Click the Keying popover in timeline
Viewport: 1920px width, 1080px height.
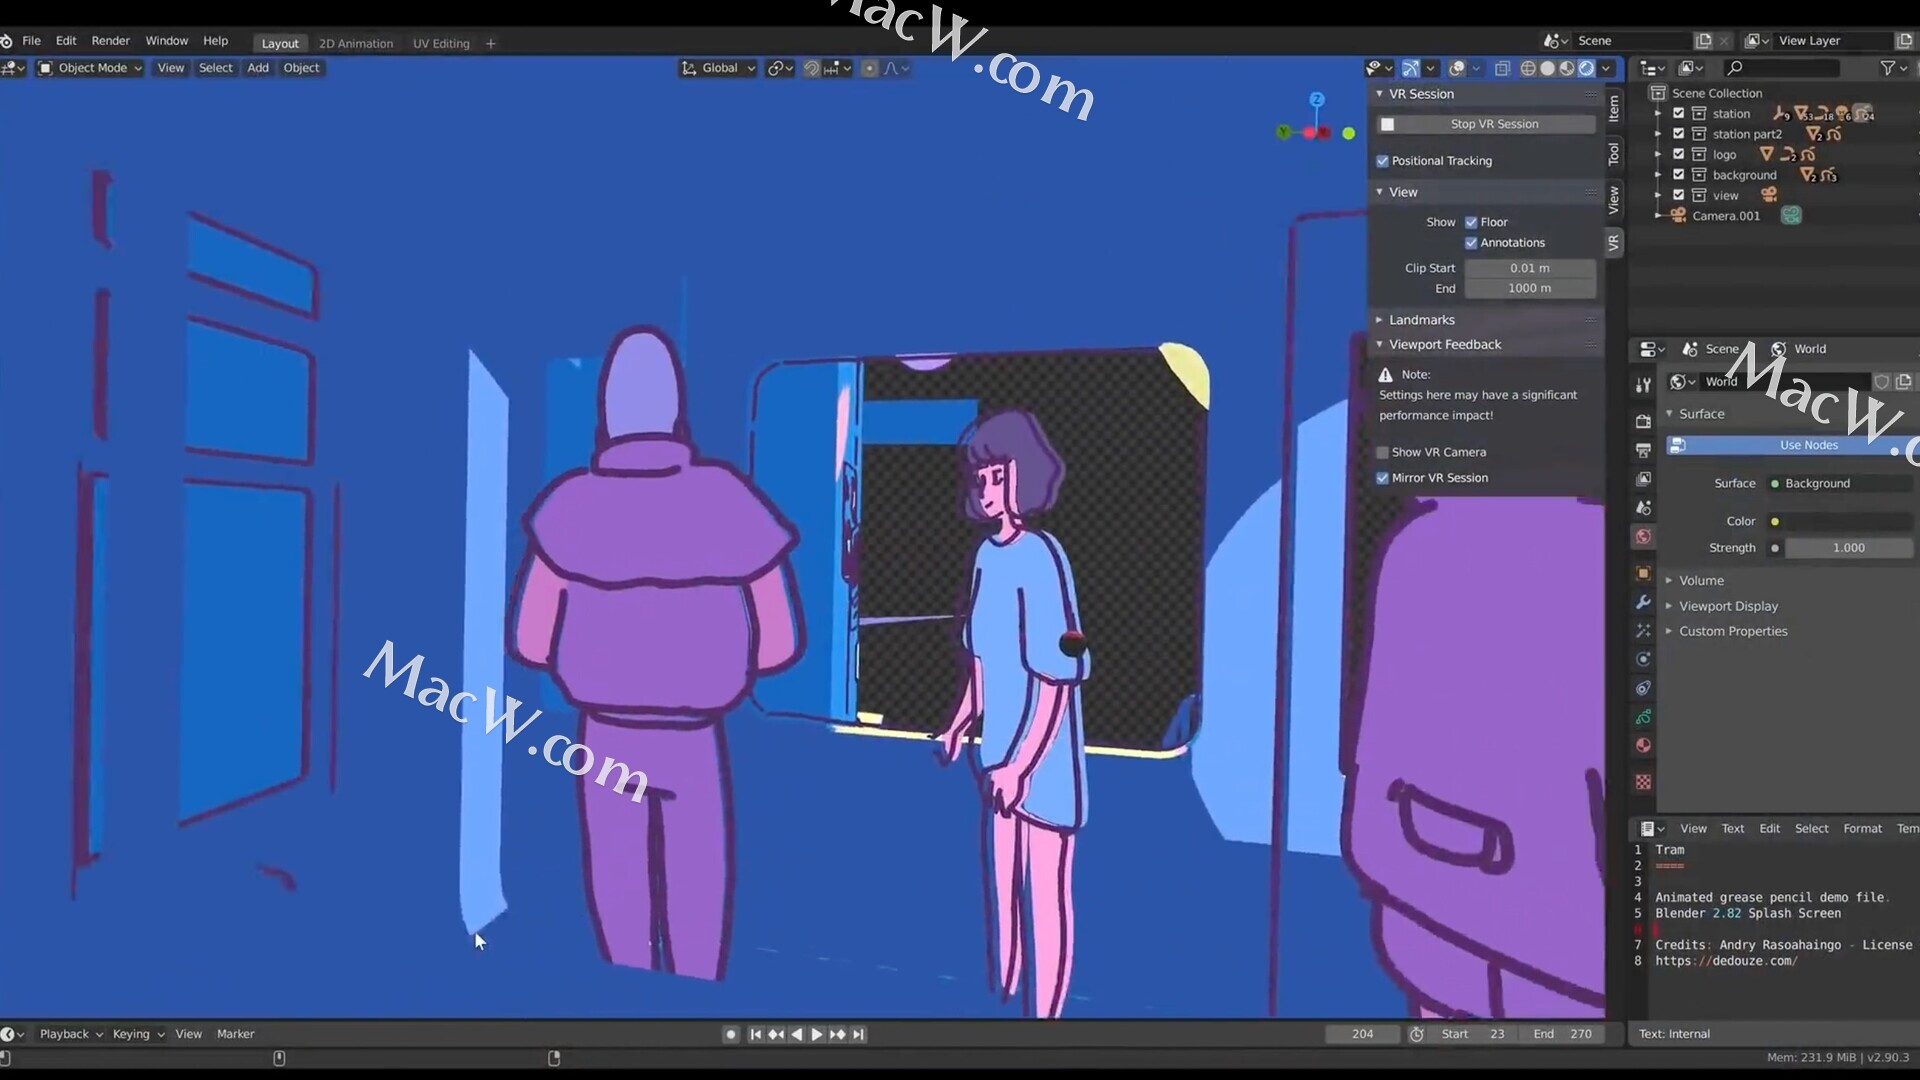coord(138,1034)
